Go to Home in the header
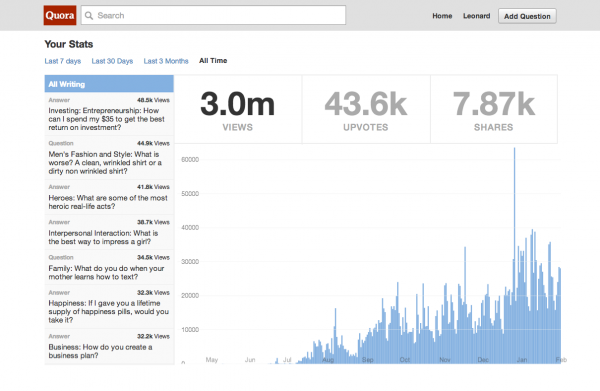This screenshot has width=600, height=391. [x=442, y=16]
